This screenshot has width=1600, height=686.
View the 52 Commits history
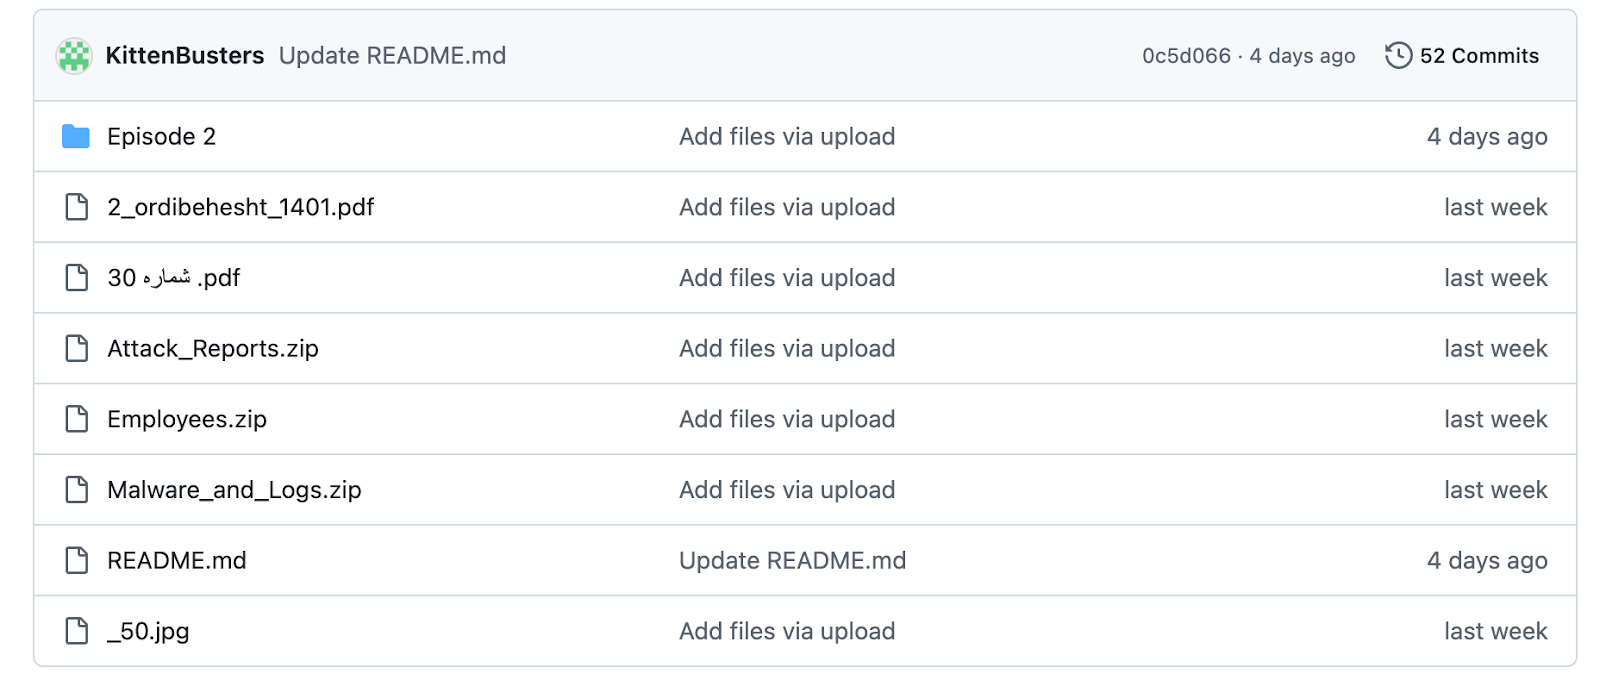coord(1477,56)
